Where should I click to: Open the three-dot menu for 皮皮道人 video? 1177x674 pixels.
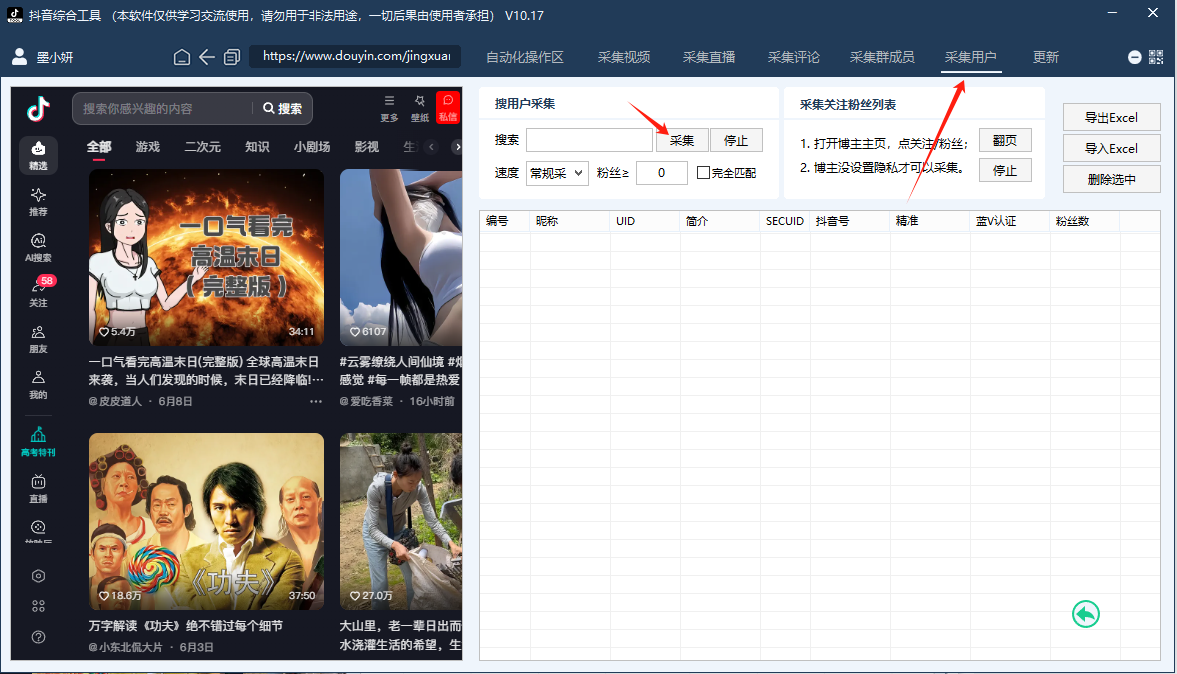click(316, 402)
